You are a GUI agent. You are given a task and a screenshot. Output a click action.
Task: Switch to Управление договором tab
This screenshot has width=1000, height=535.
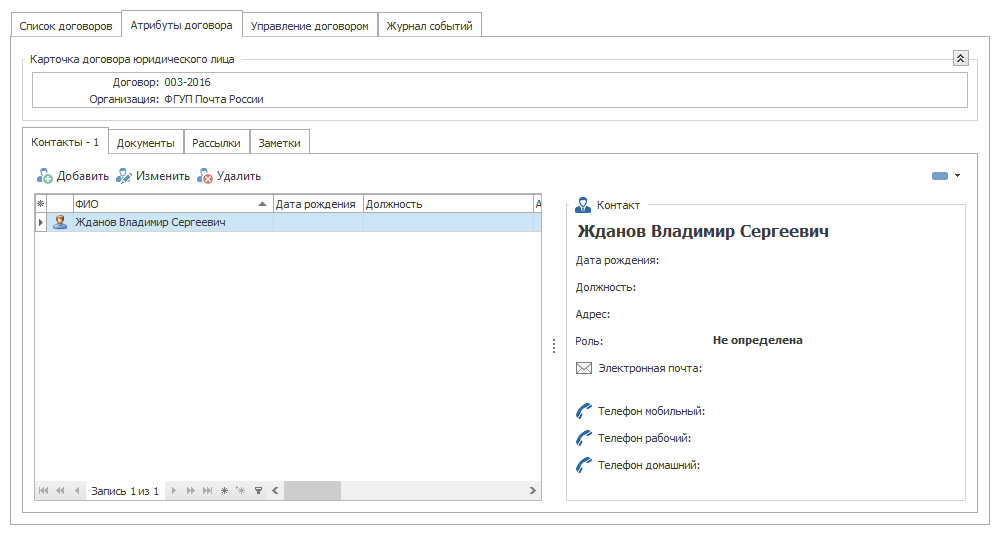(x=309, y=26)
